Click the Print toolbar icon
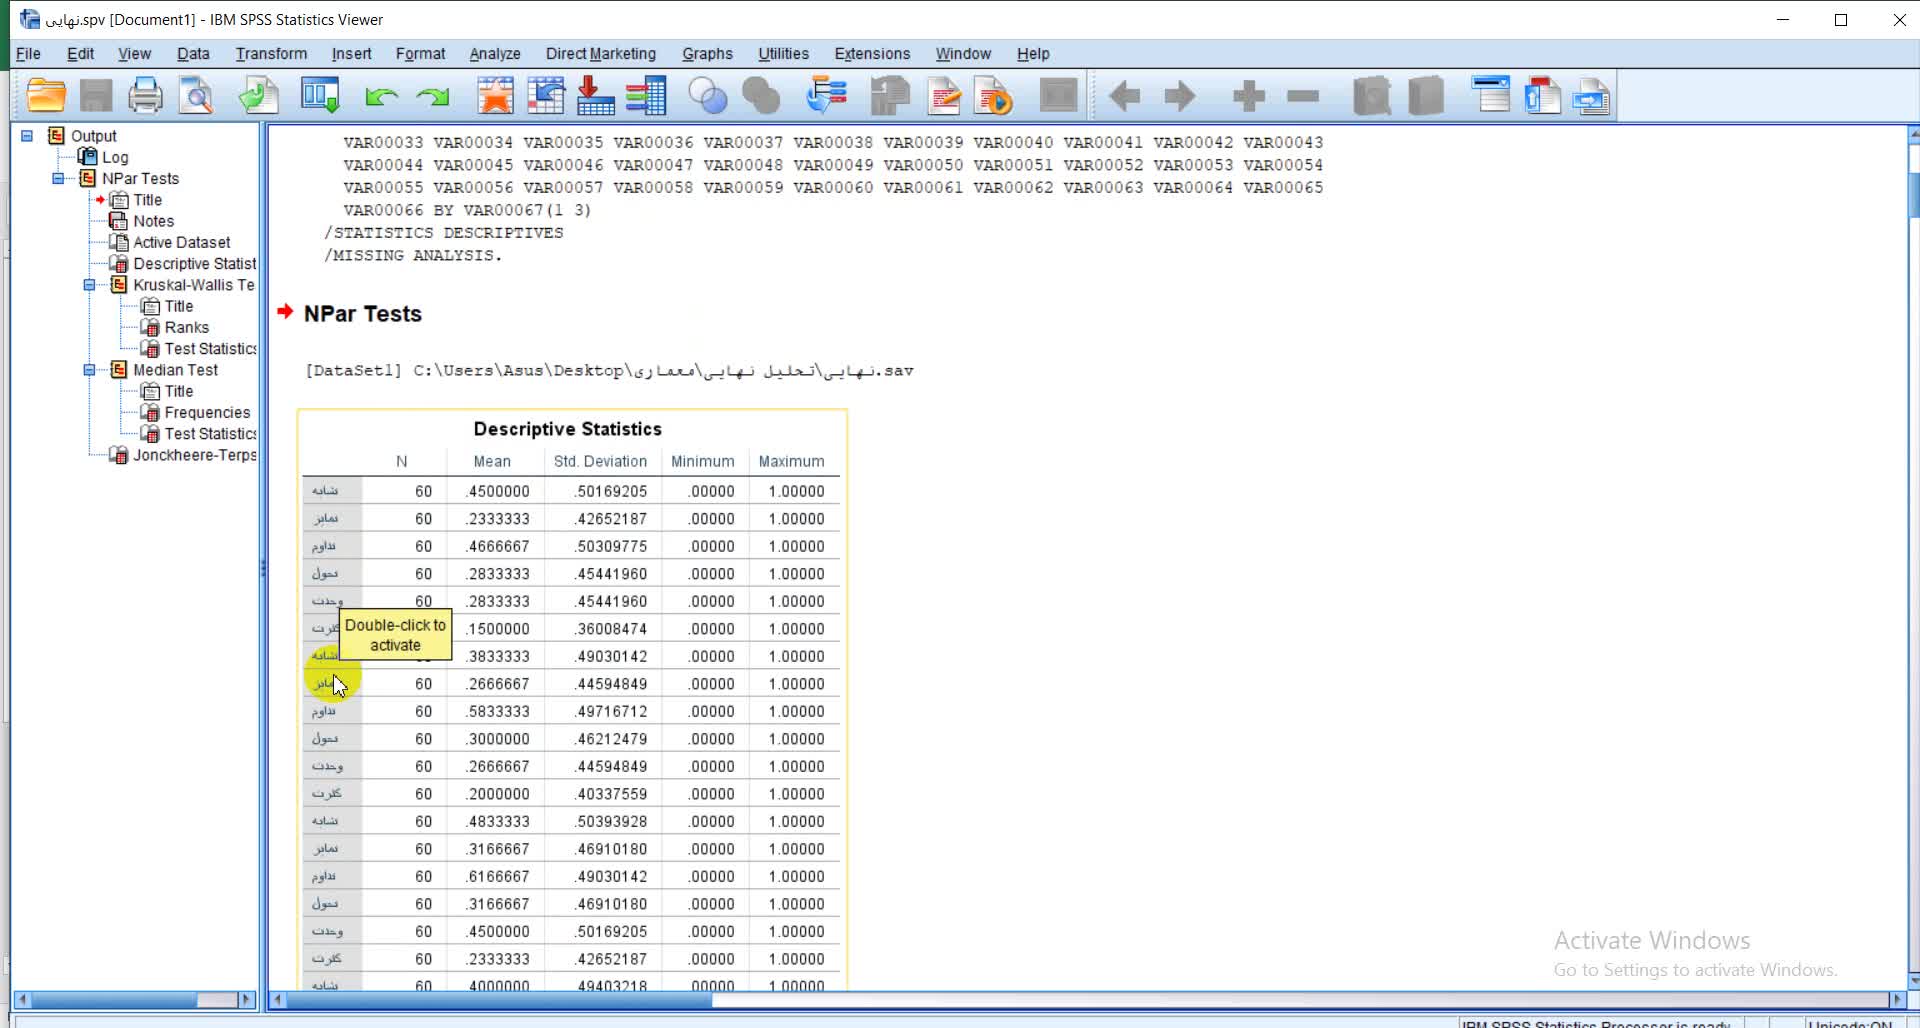Screen dimensions: 1920x1028 (x=145, y=96)
